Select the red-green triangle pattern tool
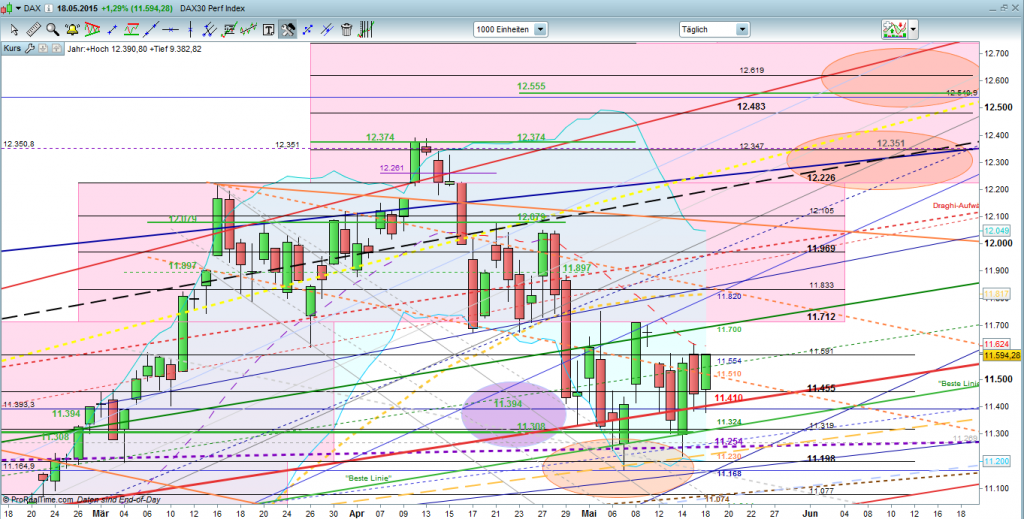 click(92, 29)
